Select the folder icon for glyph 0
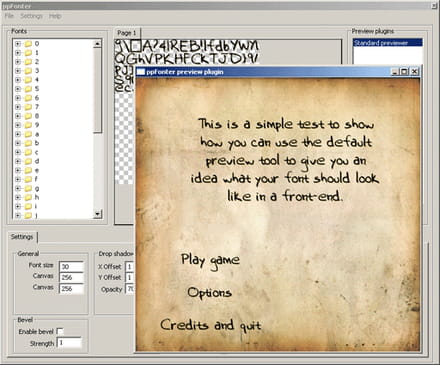 pyautogui.click(x=28, y=44)
